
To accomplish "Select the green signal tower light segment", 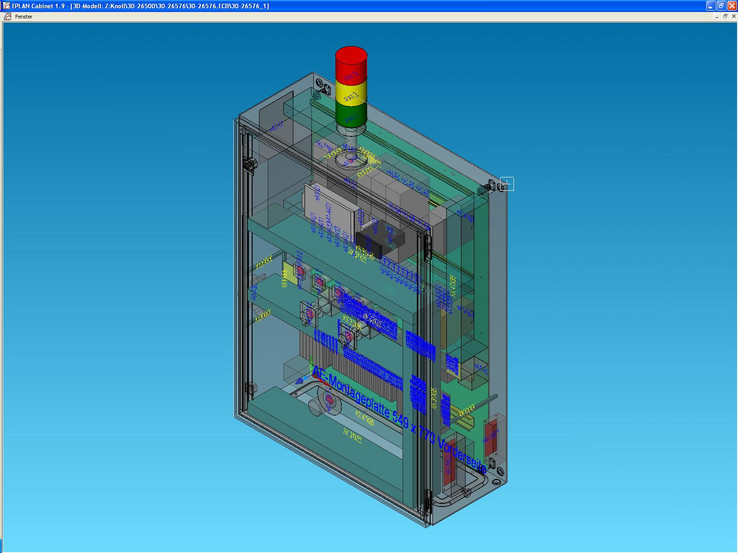I will [350, 115].
